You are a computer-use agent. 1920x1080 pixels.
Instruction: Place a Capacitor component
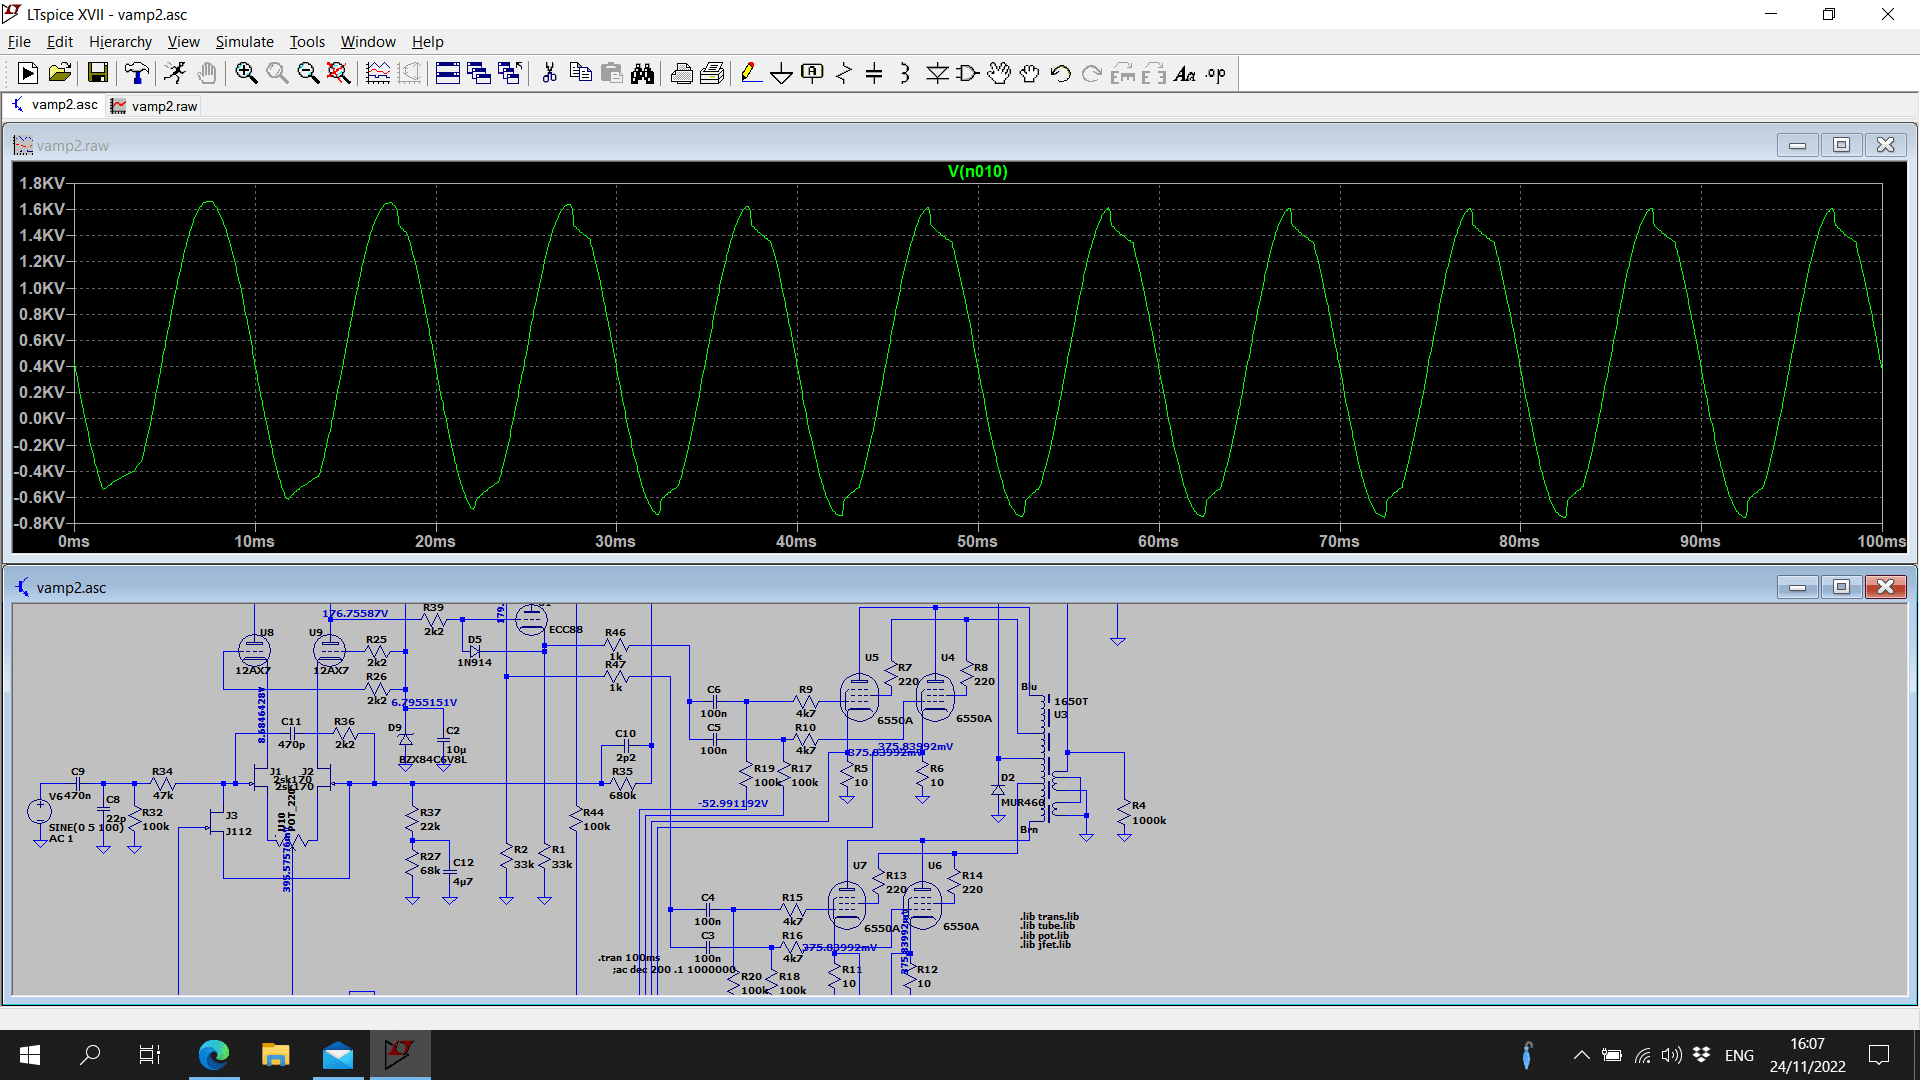tap(874, 73)
